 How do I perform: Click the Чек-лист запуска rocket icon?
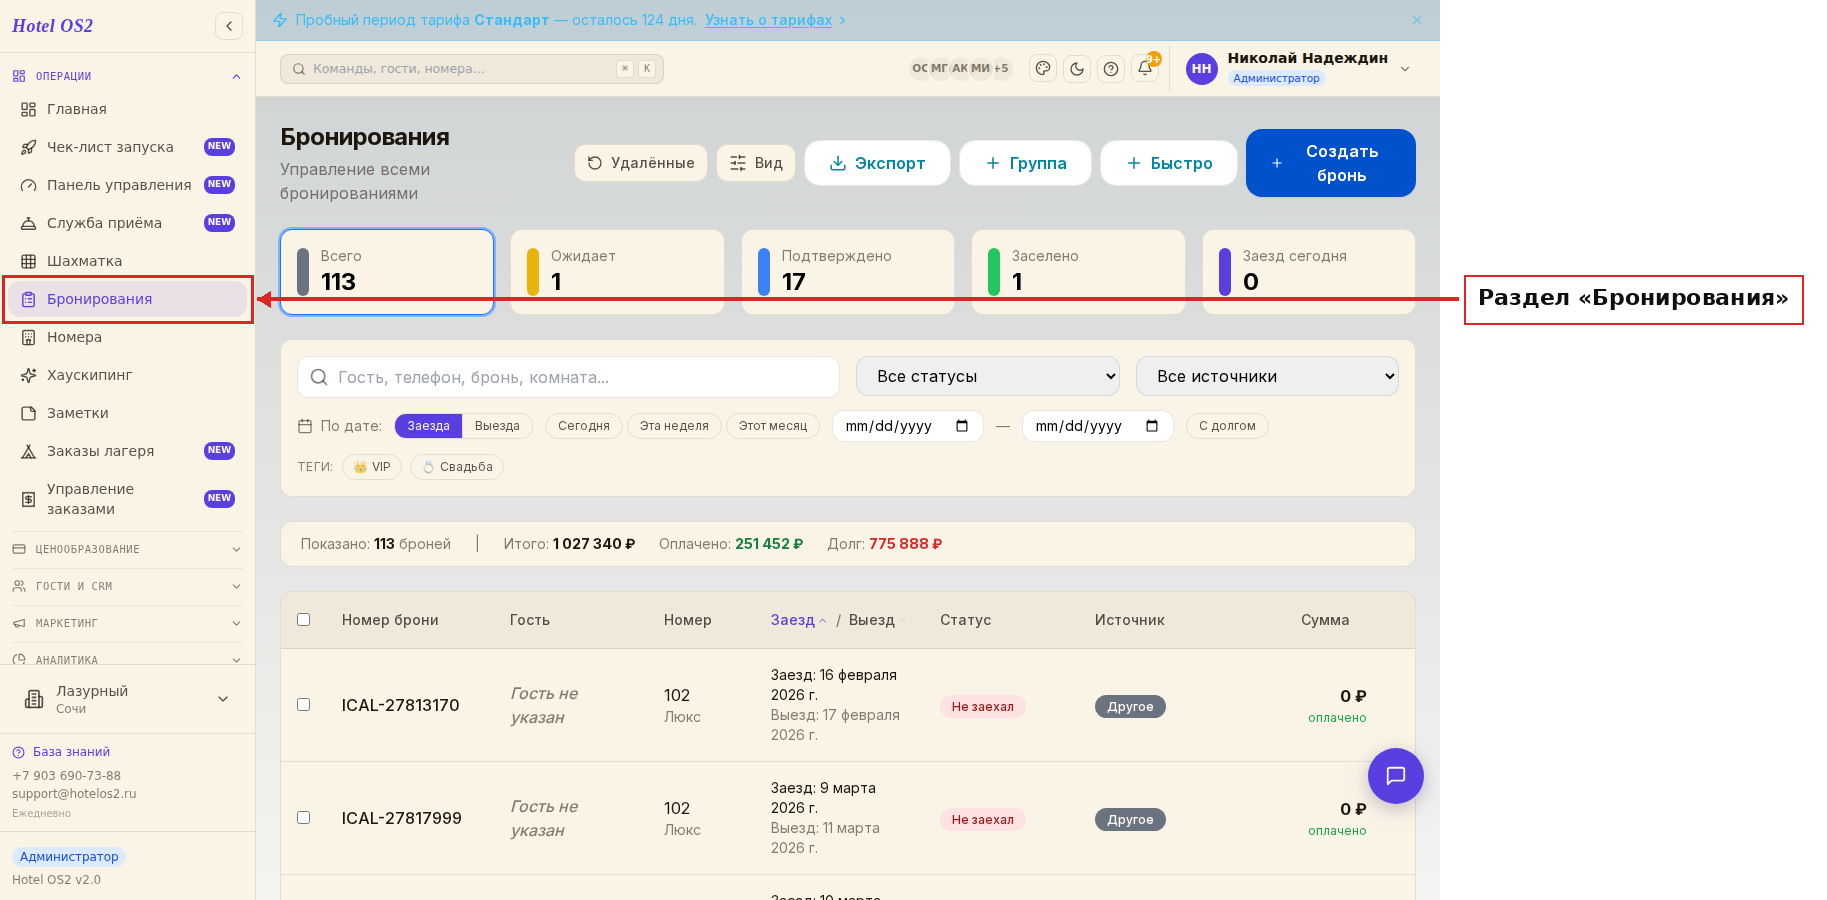click(29, 147)
